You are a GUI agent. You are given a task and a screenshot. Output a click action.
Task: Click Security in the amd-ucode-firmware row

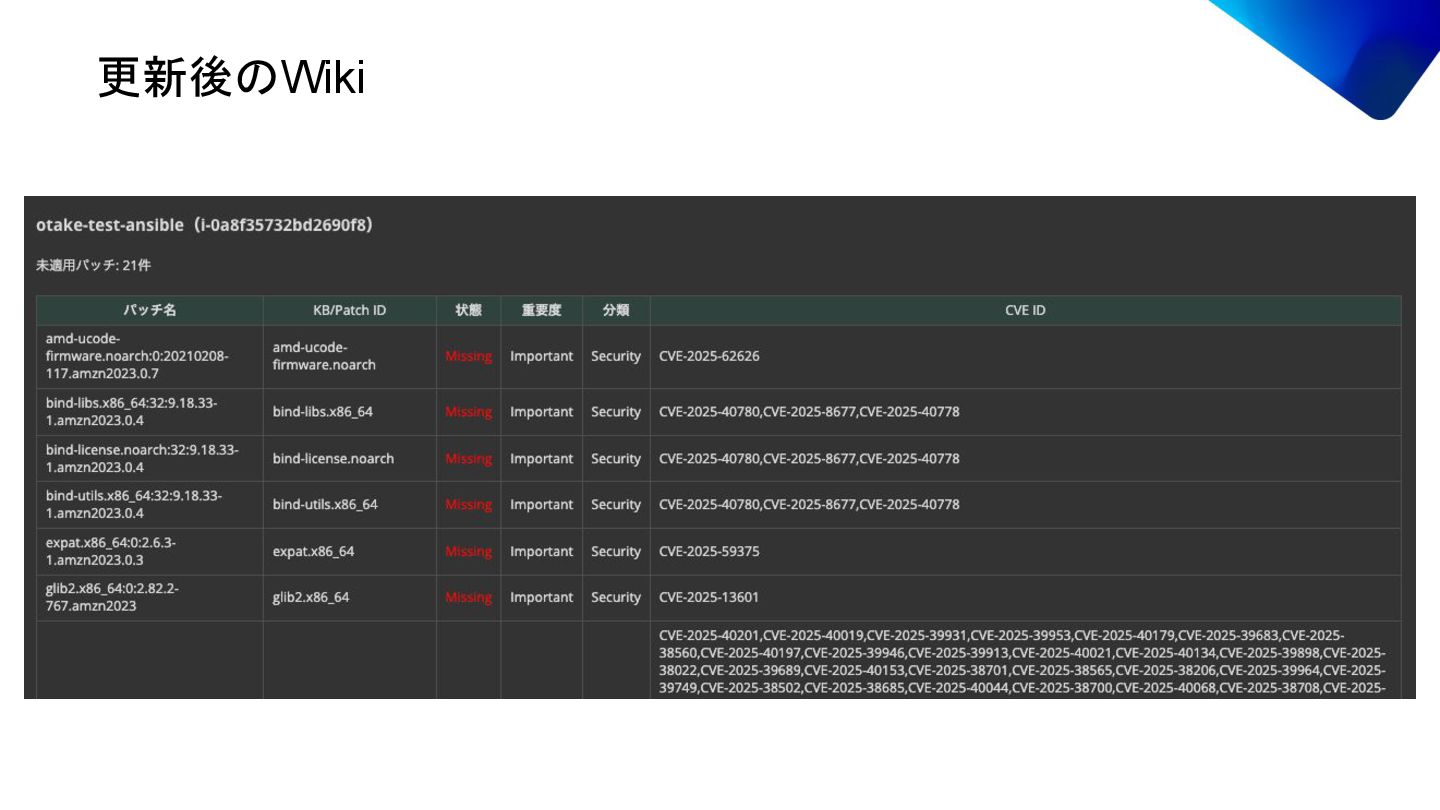pos(615,356)
